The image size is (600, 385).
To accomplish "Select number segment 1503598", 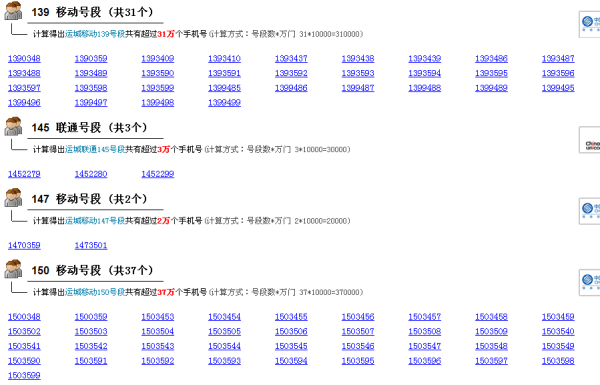I will pyautogui.click(x=558, y=361).
